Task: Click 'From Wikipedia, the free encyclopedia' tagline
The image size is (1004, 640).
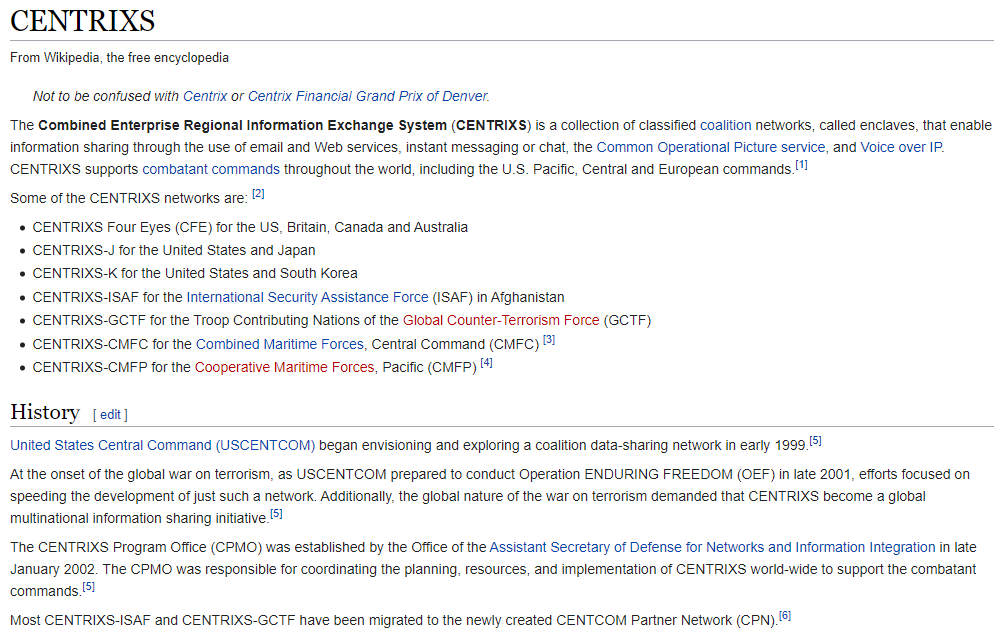Action: click(x=119, y=58)
